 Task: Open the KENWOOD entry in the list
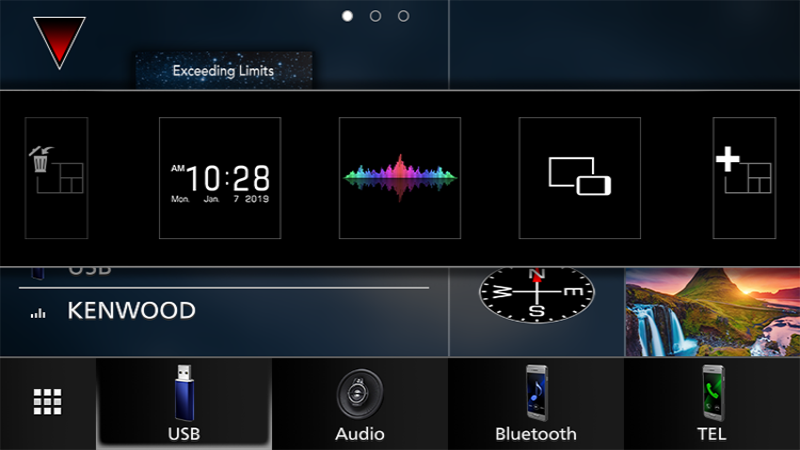click(131, 311)
